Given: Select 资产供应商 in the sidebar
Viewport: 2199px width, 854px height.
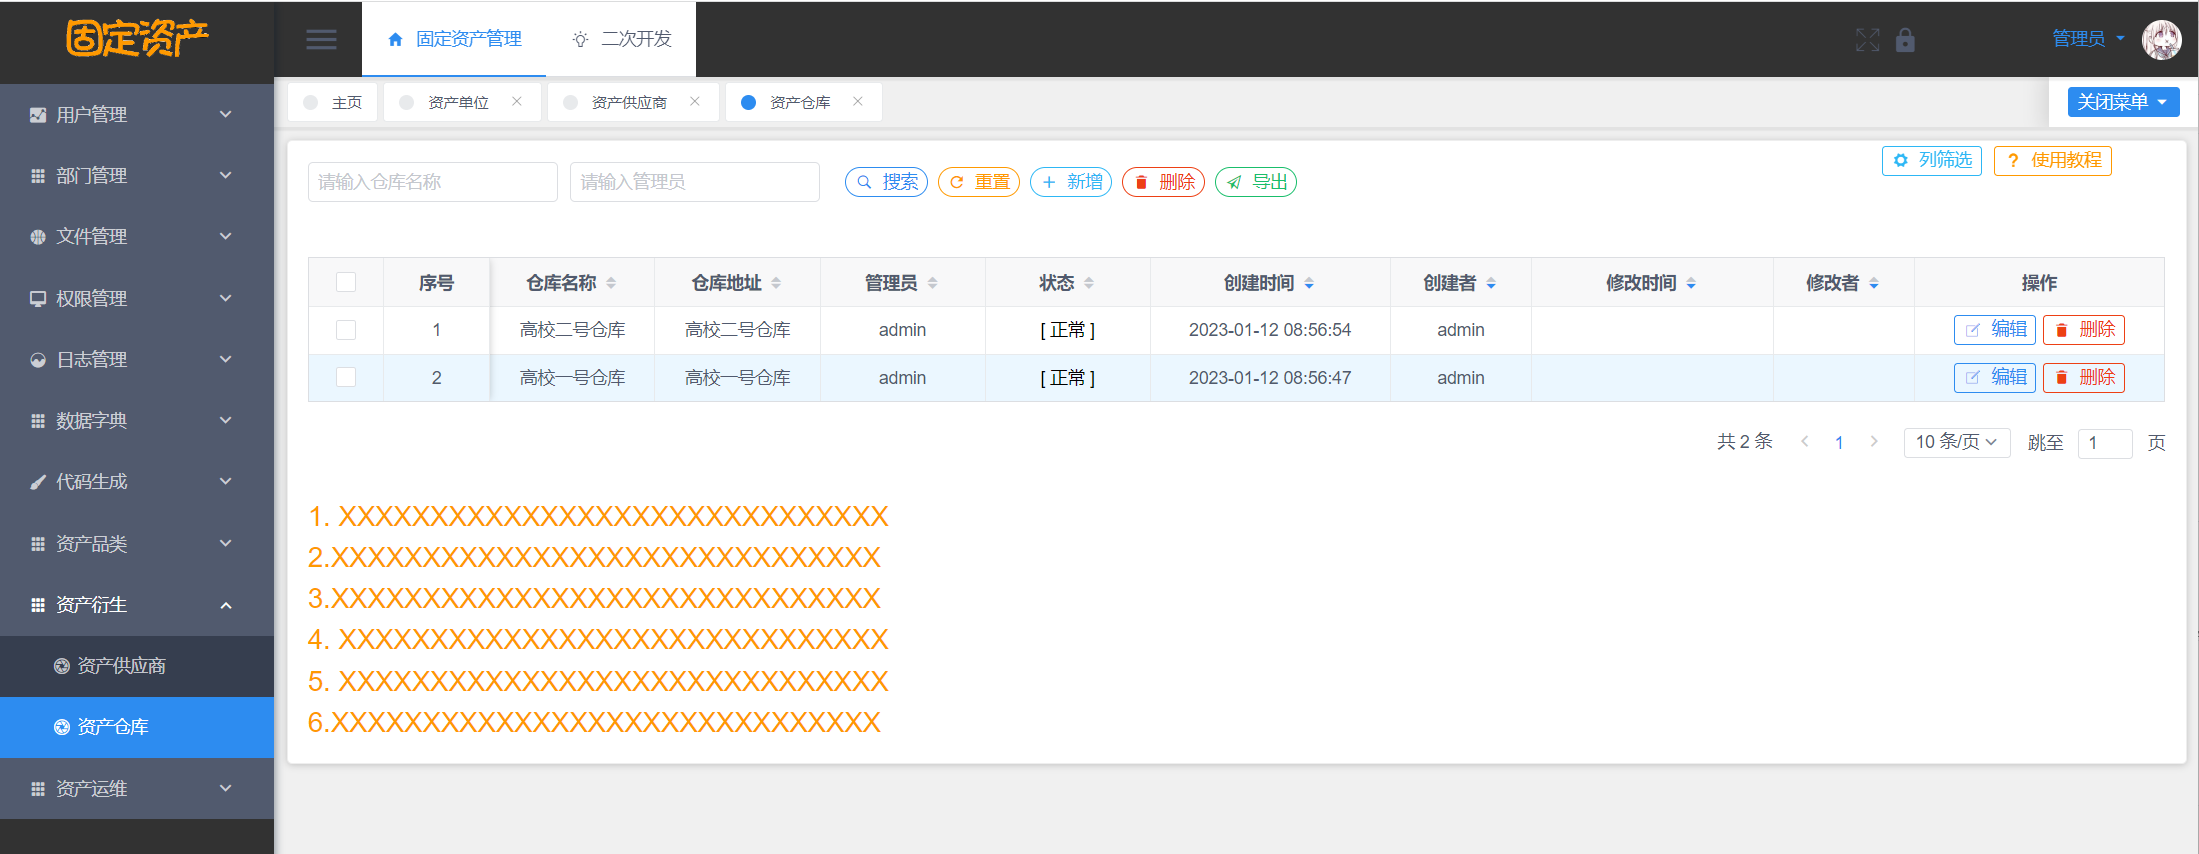Looking at the screenshot, I should (121, 666).
